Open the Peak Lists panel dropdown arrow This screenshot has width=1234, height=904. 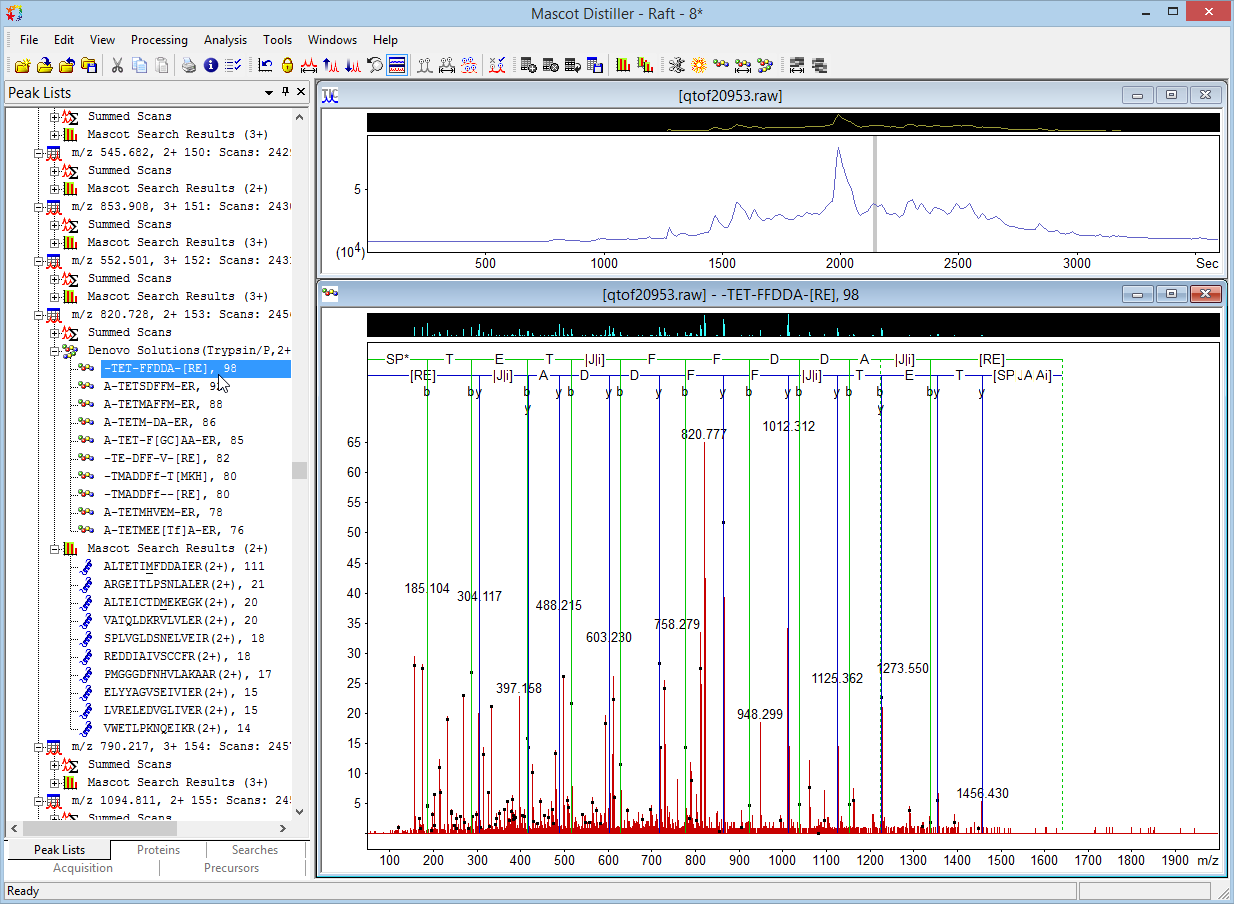click(269, 92)
